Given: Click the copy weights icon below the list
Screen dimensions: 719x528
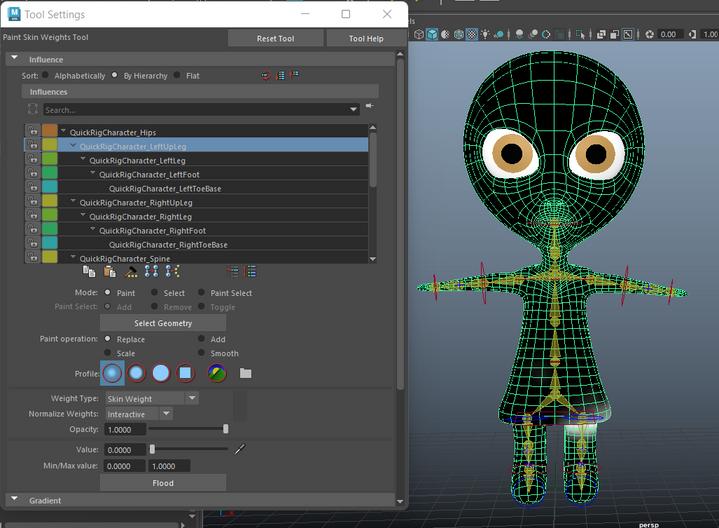Looking at the screenshot, I should pyautogui.click(x=89, y=271).
